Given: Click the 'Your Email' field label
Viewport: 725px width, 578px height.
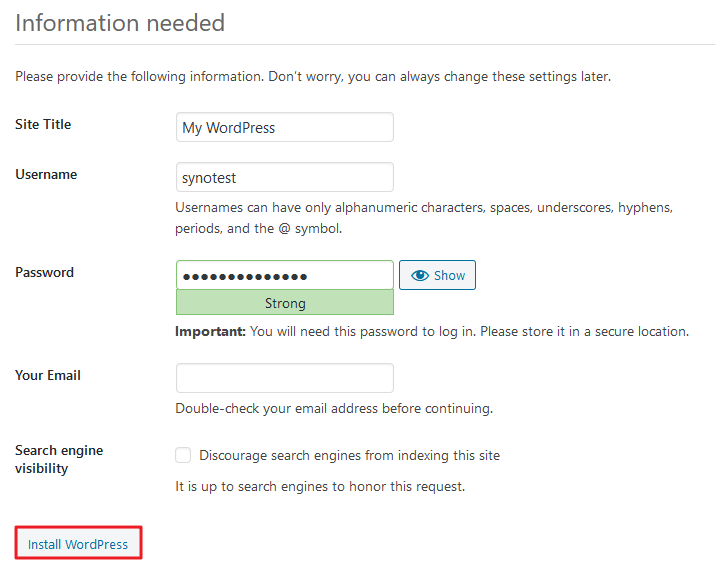Looking at the screenshot, I should tap(48, 375).
